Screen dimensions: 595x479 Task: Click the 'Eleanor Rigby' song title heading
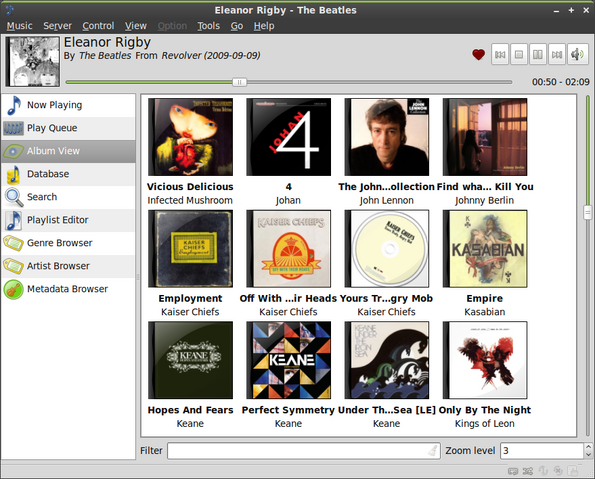(107, 42)
